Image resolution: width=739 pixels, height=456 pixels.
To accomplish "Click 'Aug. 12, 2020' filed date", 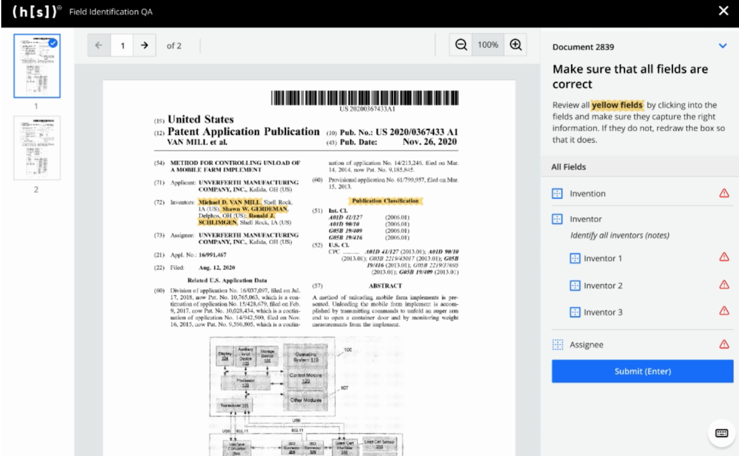I will 217,268.
